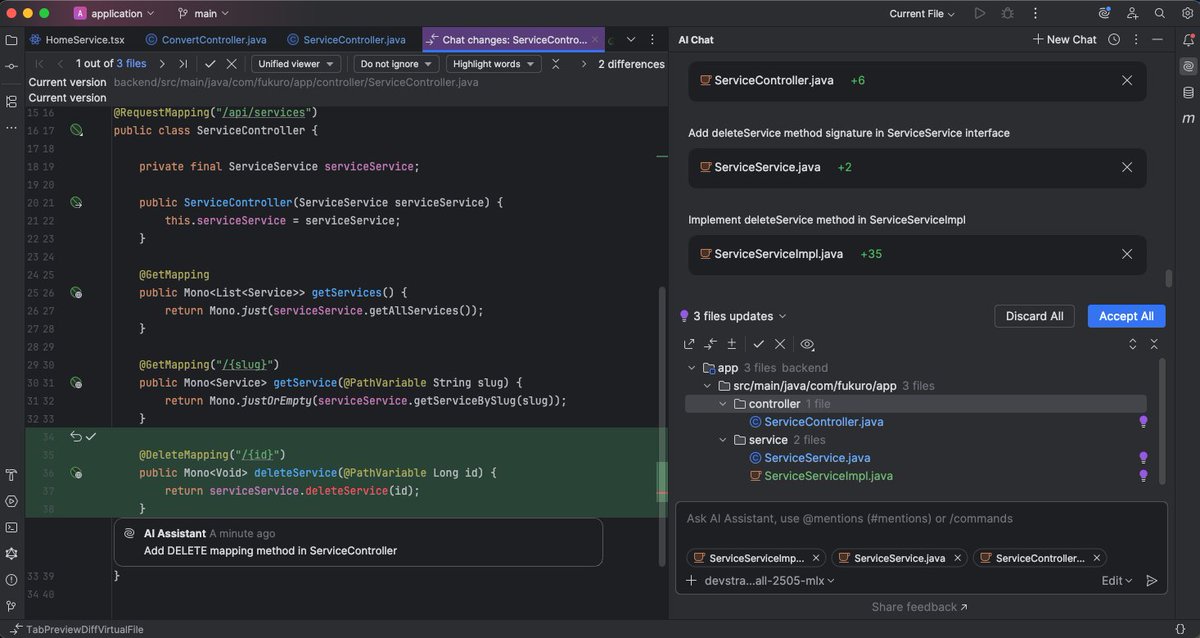Open the Notifications bell icon
Screen dimensions: 1200x638
click(x=1188, y=40)
